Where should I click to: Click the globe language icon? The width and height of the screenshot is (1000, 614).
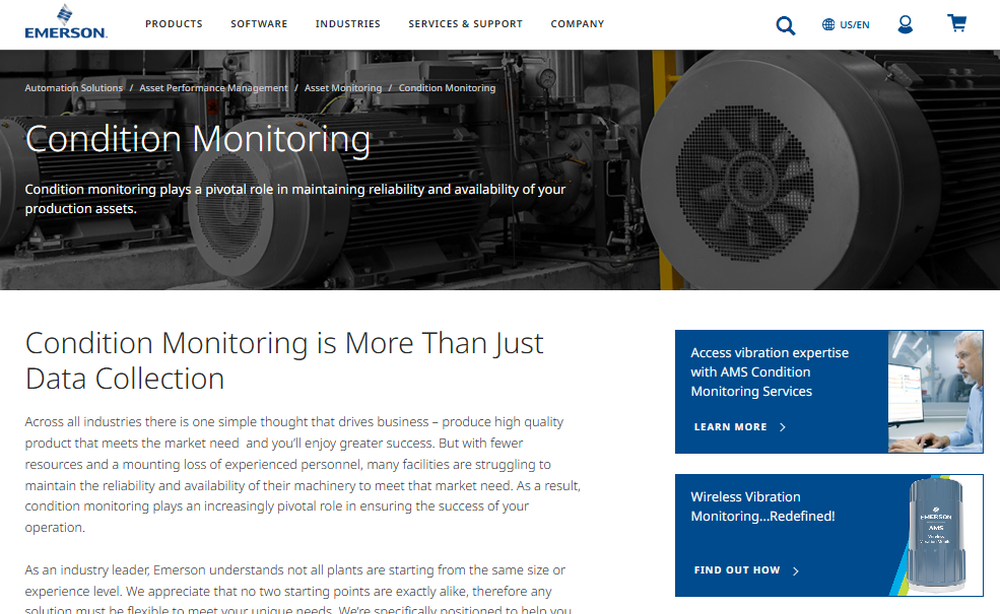pyautogui.click(x=828, y=24)
